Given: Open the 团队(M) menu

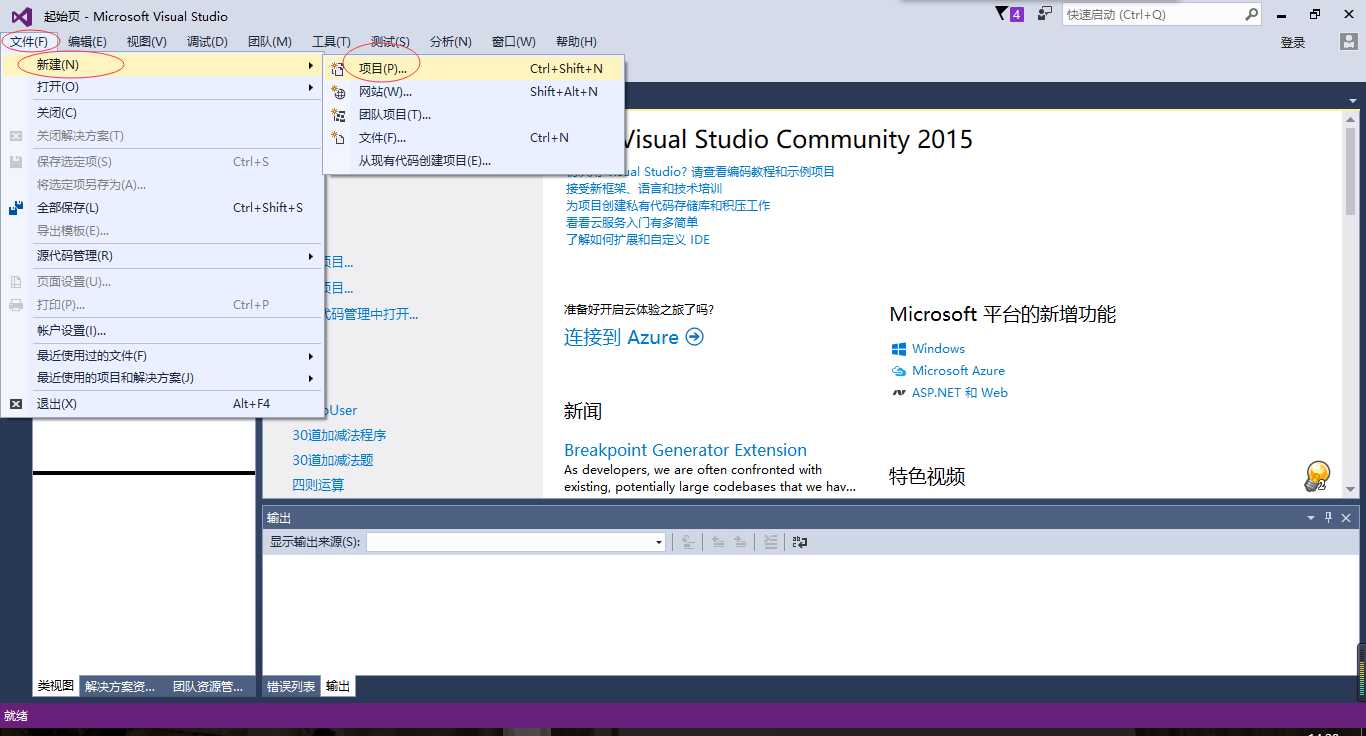Looking at the screenshot, I should (269, 41).
